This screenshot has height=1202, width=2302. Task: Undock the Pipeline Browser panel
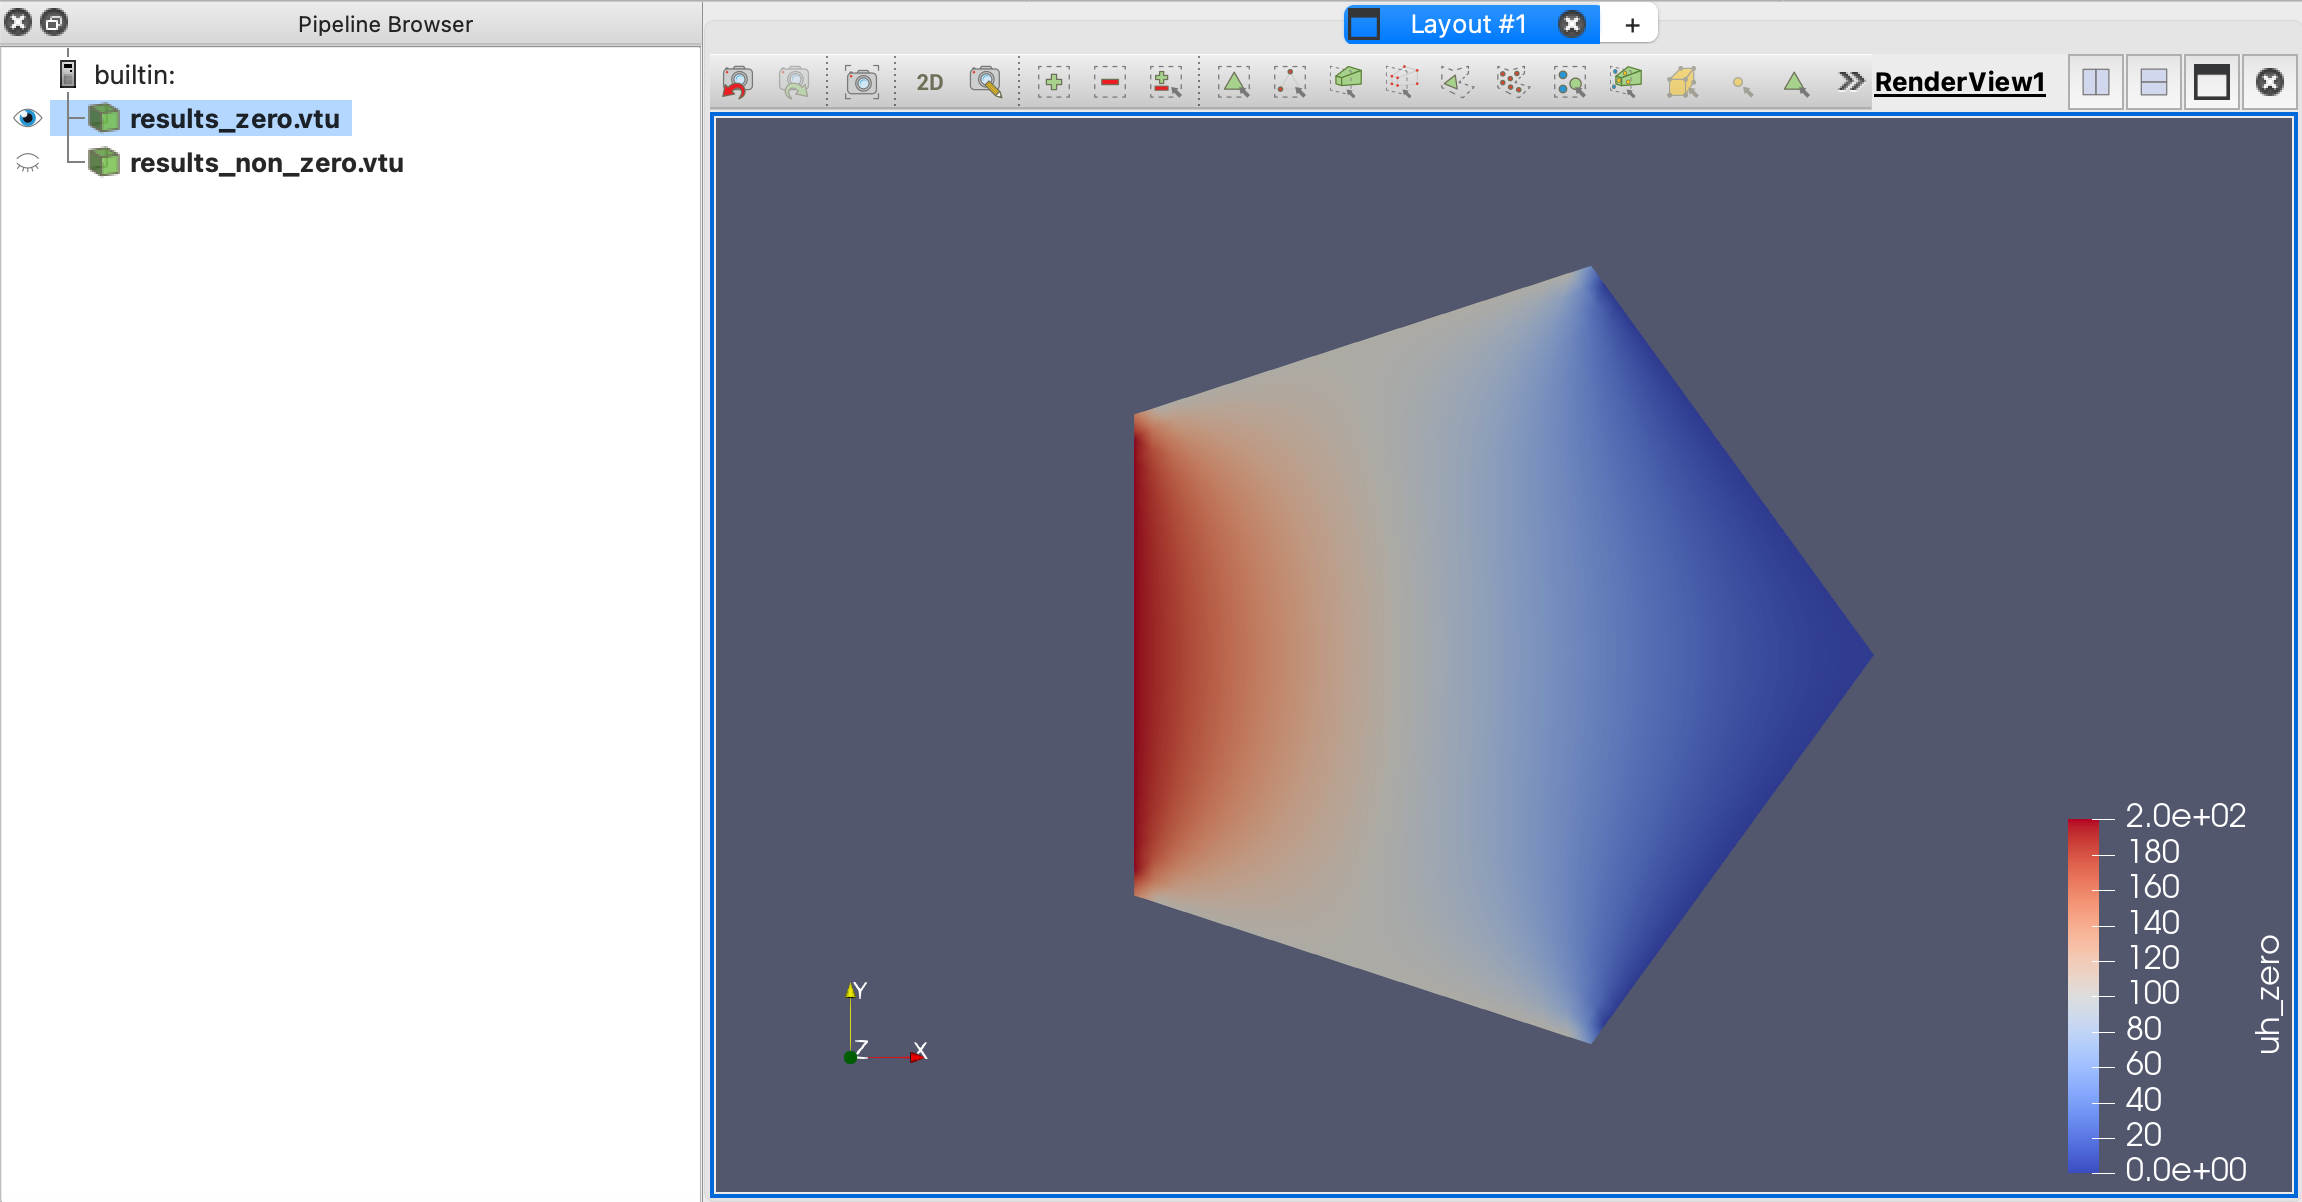point(54,22)
